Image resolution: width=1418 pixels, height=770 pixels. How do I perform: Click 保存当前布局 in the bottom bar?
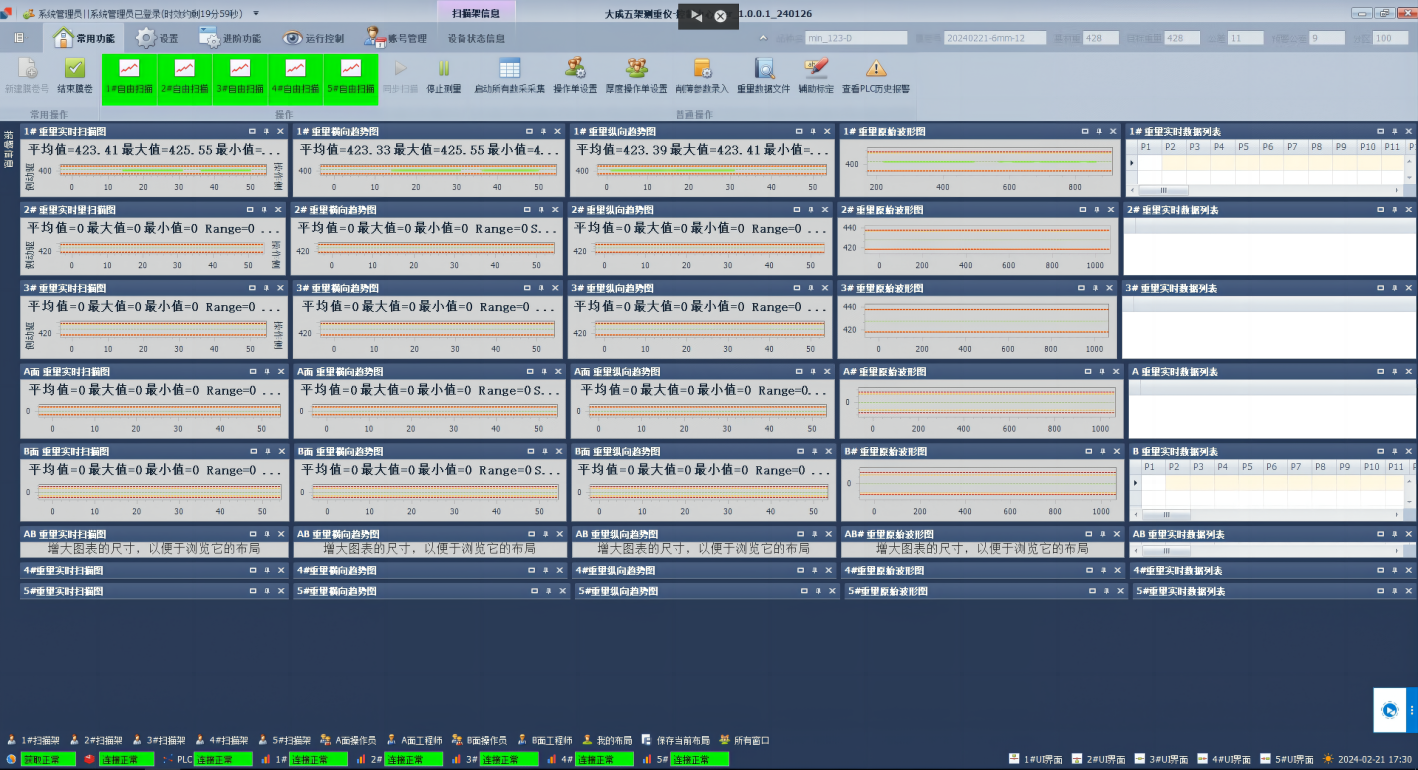(x=675, y=741)
